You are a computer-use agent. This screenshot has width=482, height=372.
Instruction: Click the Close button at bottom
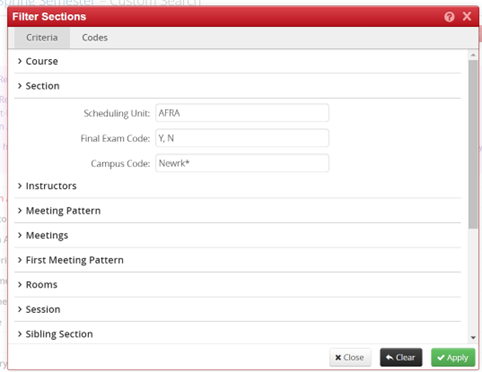(350, 357)
